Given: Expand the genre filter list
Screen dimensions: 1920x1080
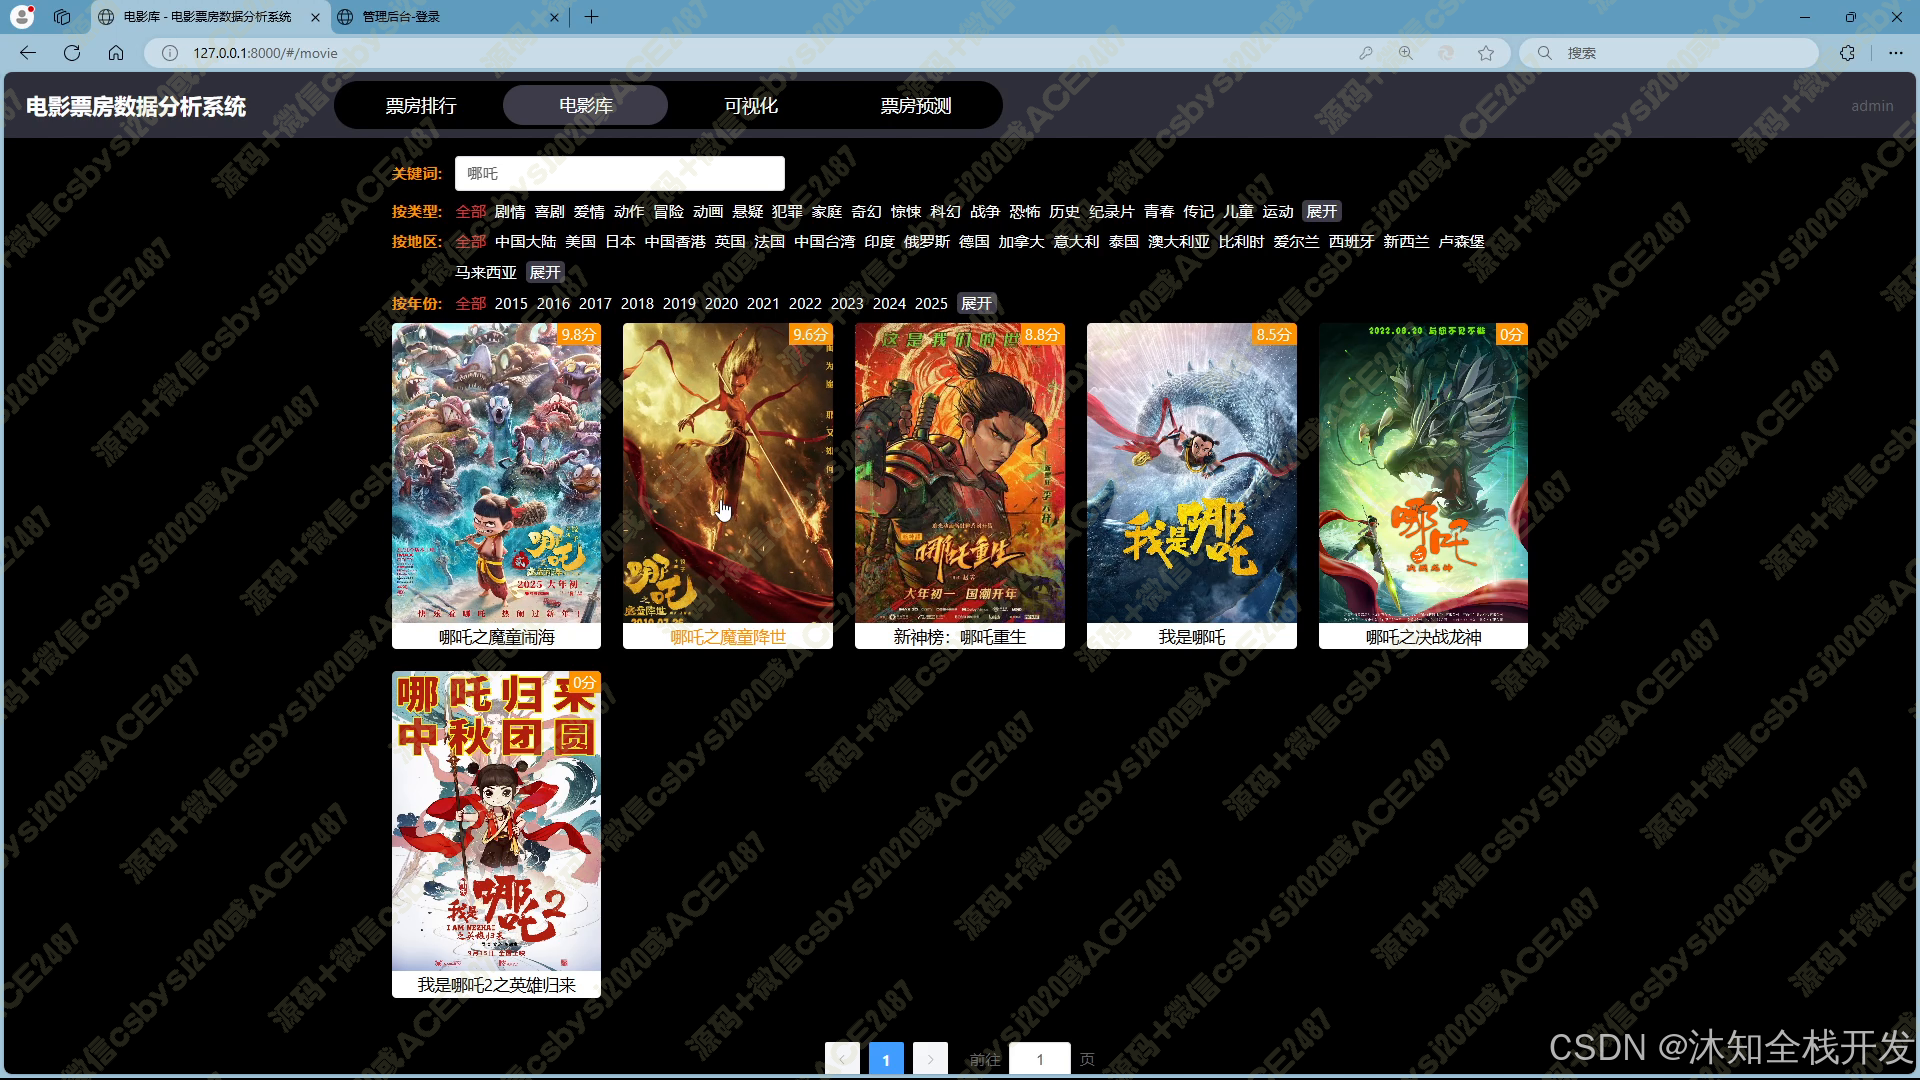Looking at the screenshot, I should 1322,212.
